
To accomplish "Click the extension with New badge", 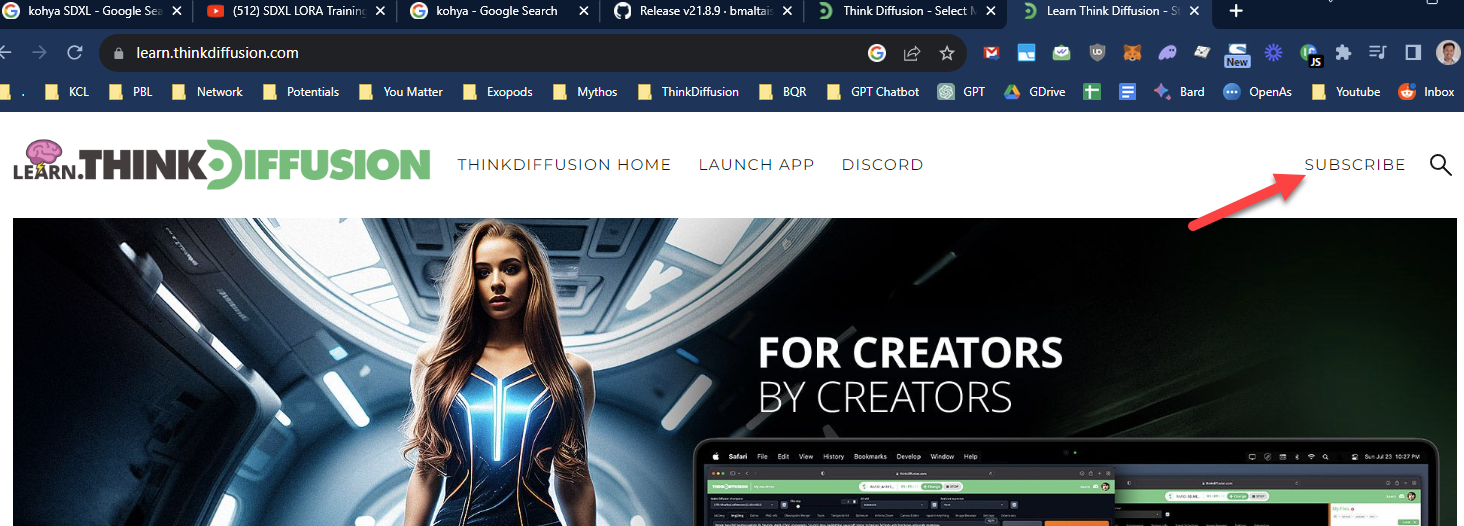I will pyautogui.click(x=1237, y=54).
